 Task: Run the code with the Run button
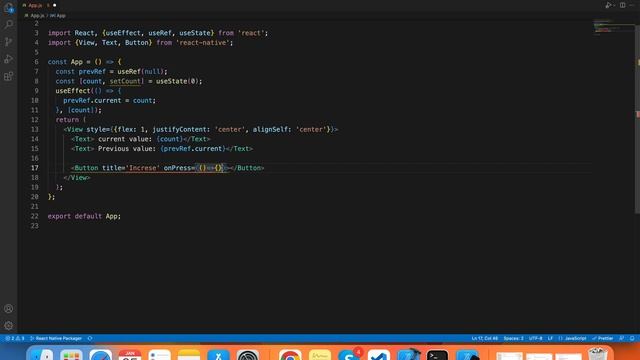point(608,5)
